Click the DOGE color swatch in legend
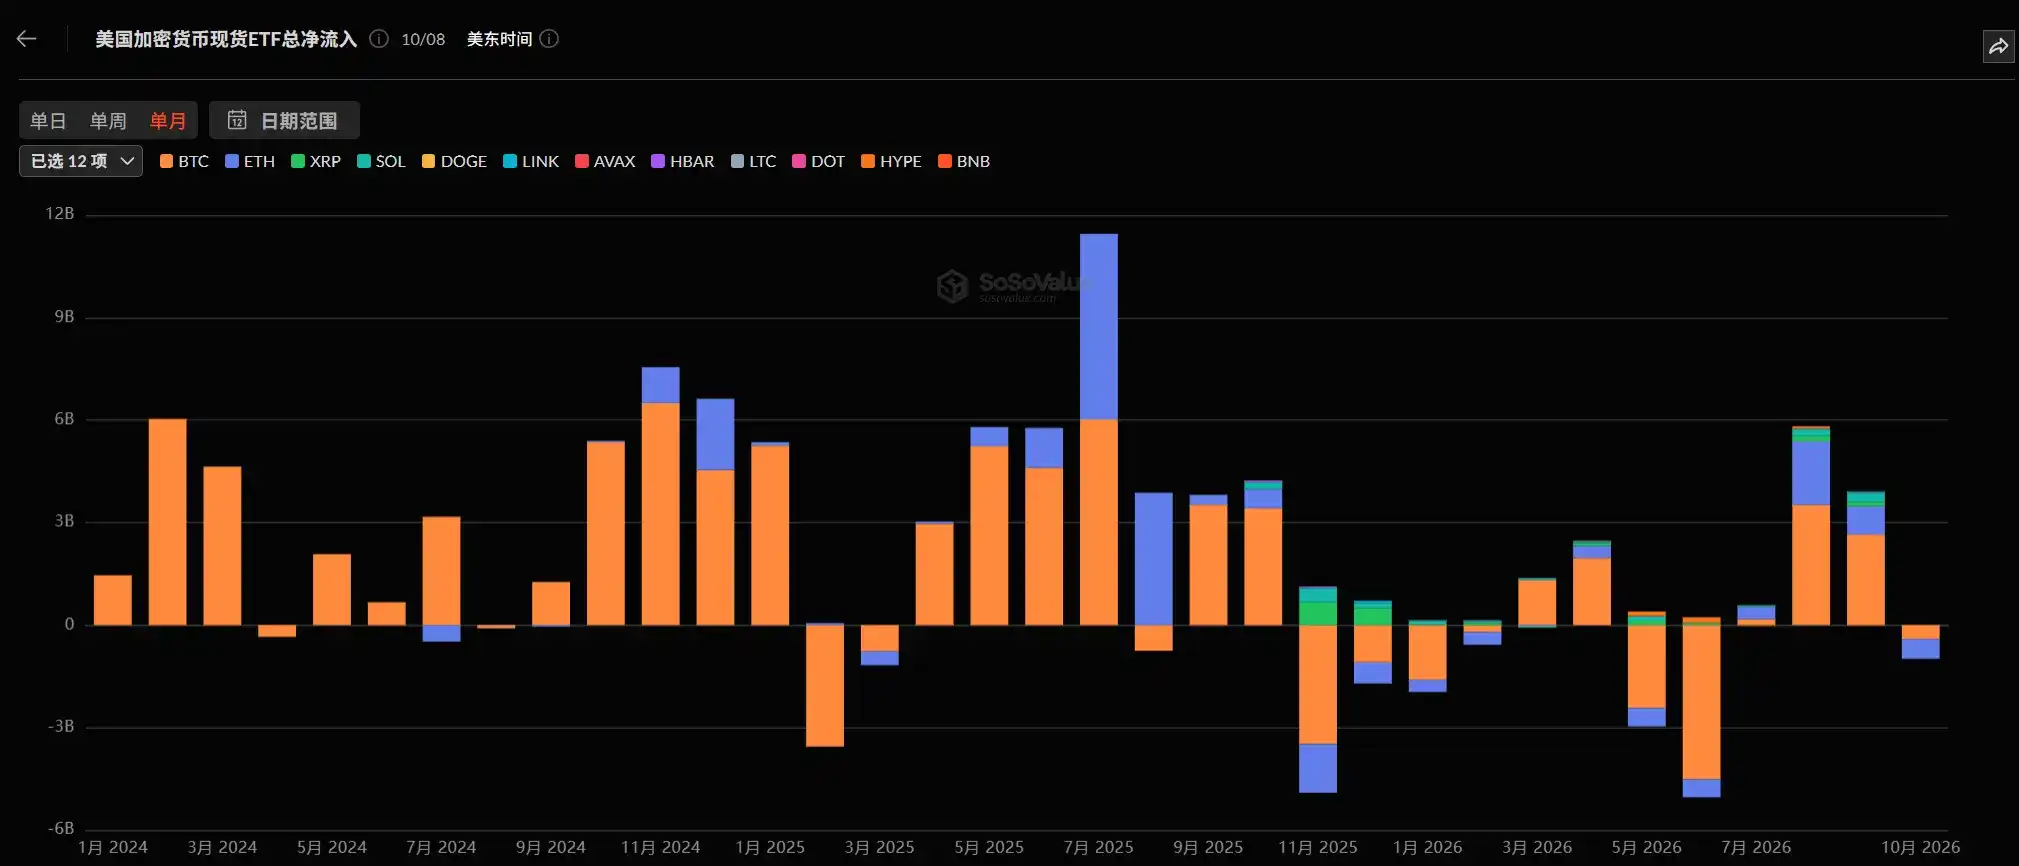 [x=428, y=161]
